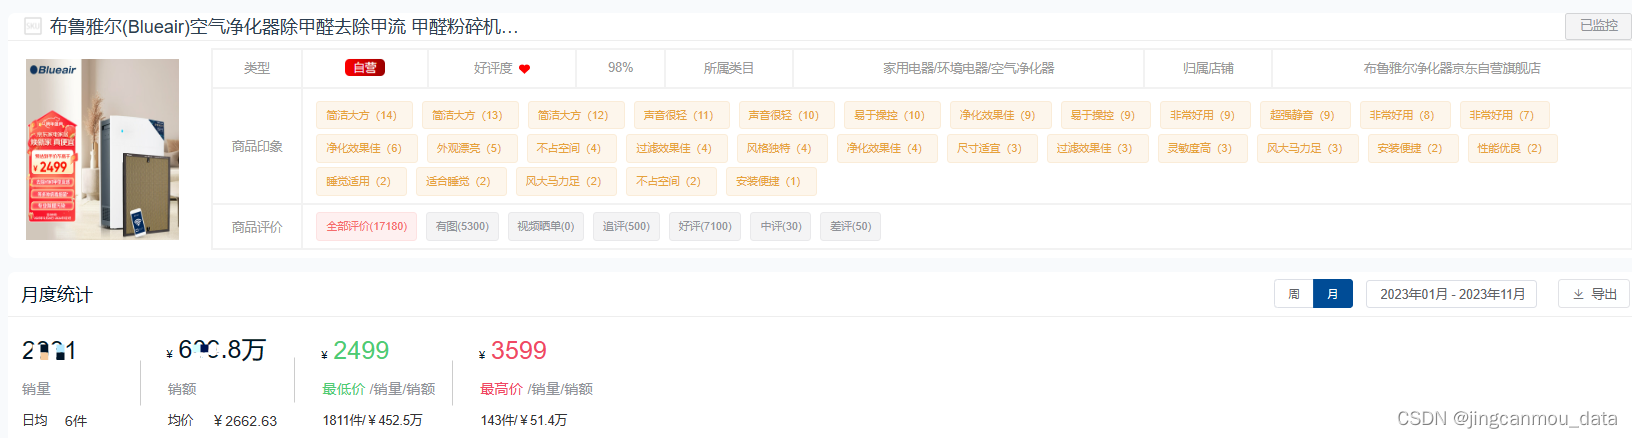This screenshot has width=1632, height=438.
Task: Switch statistics to 周 view
Action: coord(1294,294)
